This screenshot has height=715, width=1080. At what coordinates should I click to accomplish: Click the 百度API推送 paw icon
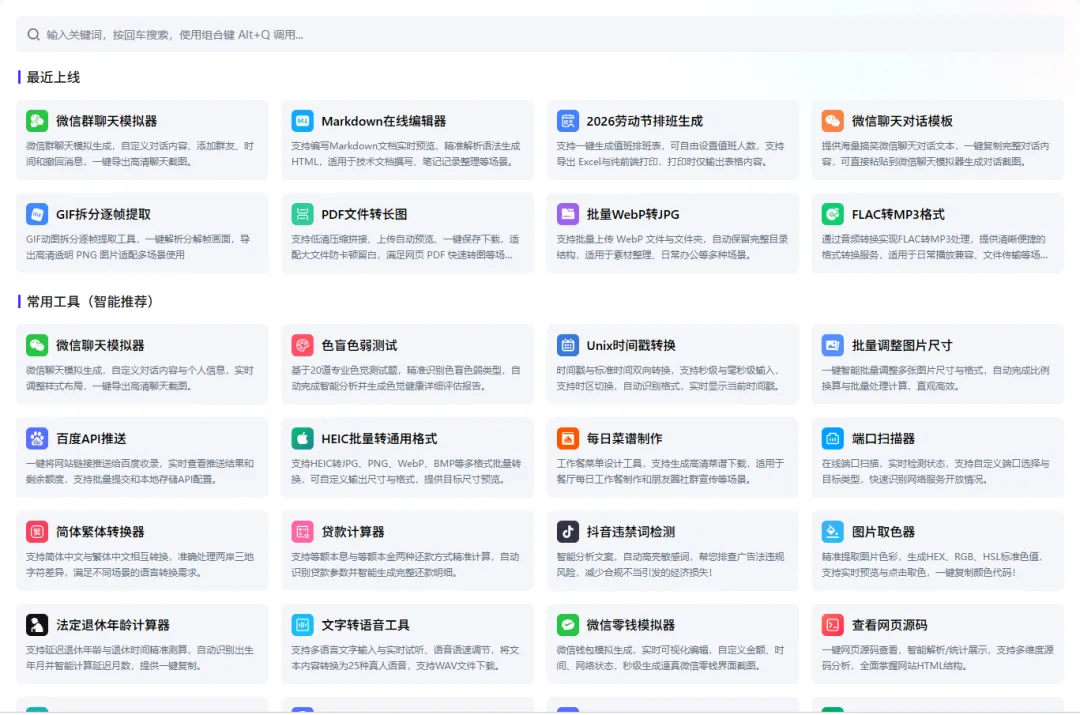coord(37,438)
